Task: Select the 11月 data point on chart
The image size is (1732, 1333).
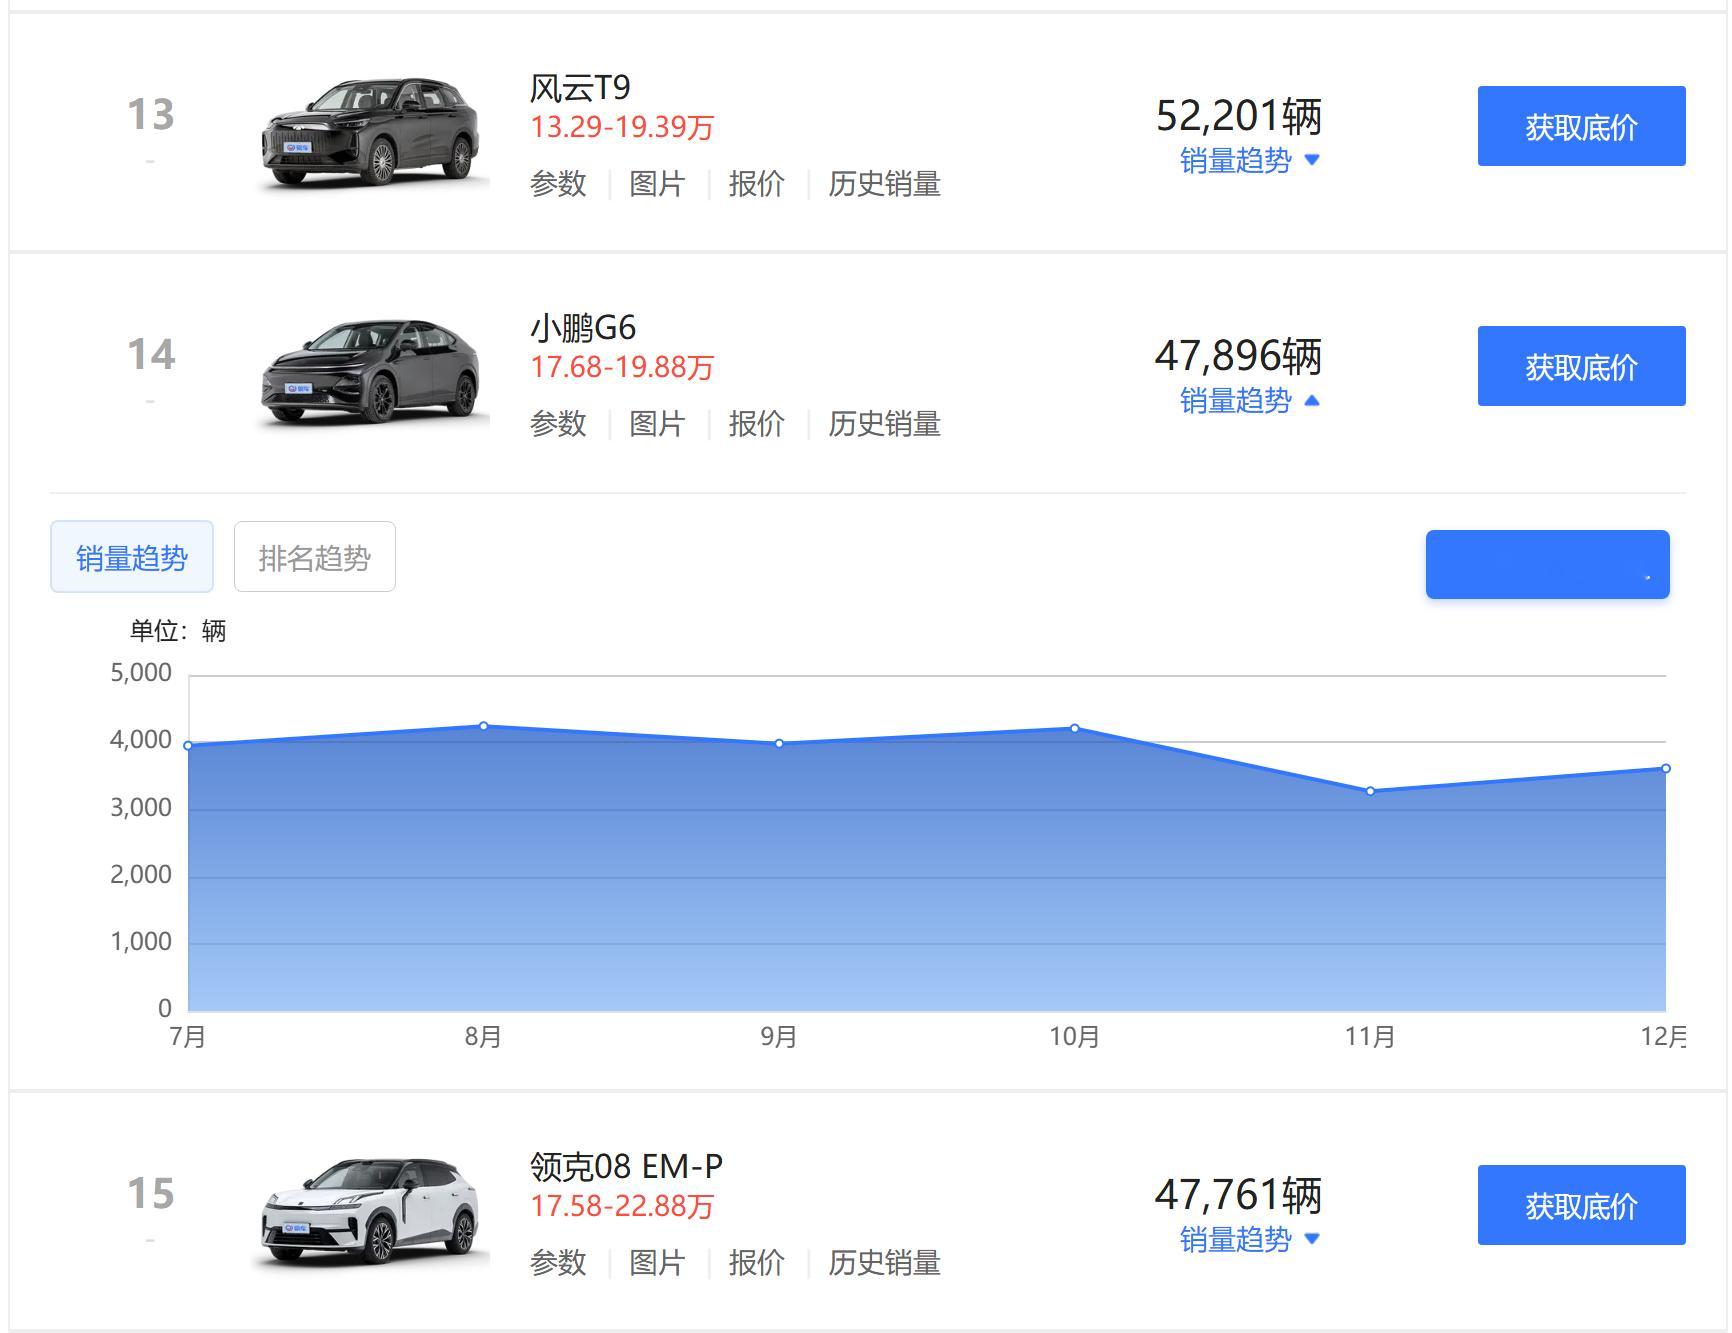Action: (x=1370, y=791)
